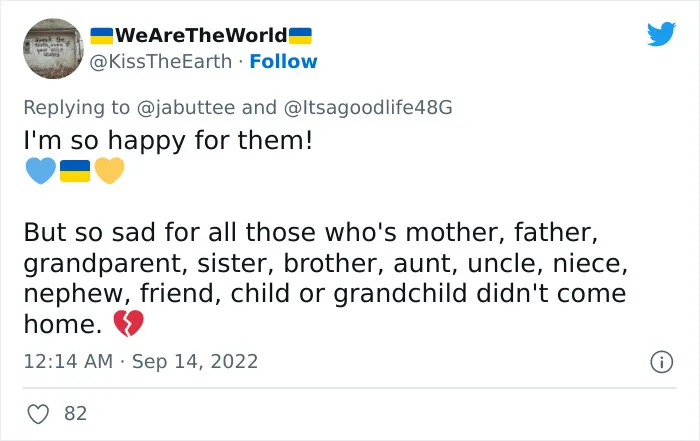This screenshot has height=441, width=700.
Task: Click the flag before WeAreTheWorld name
Action: point(102,36)
